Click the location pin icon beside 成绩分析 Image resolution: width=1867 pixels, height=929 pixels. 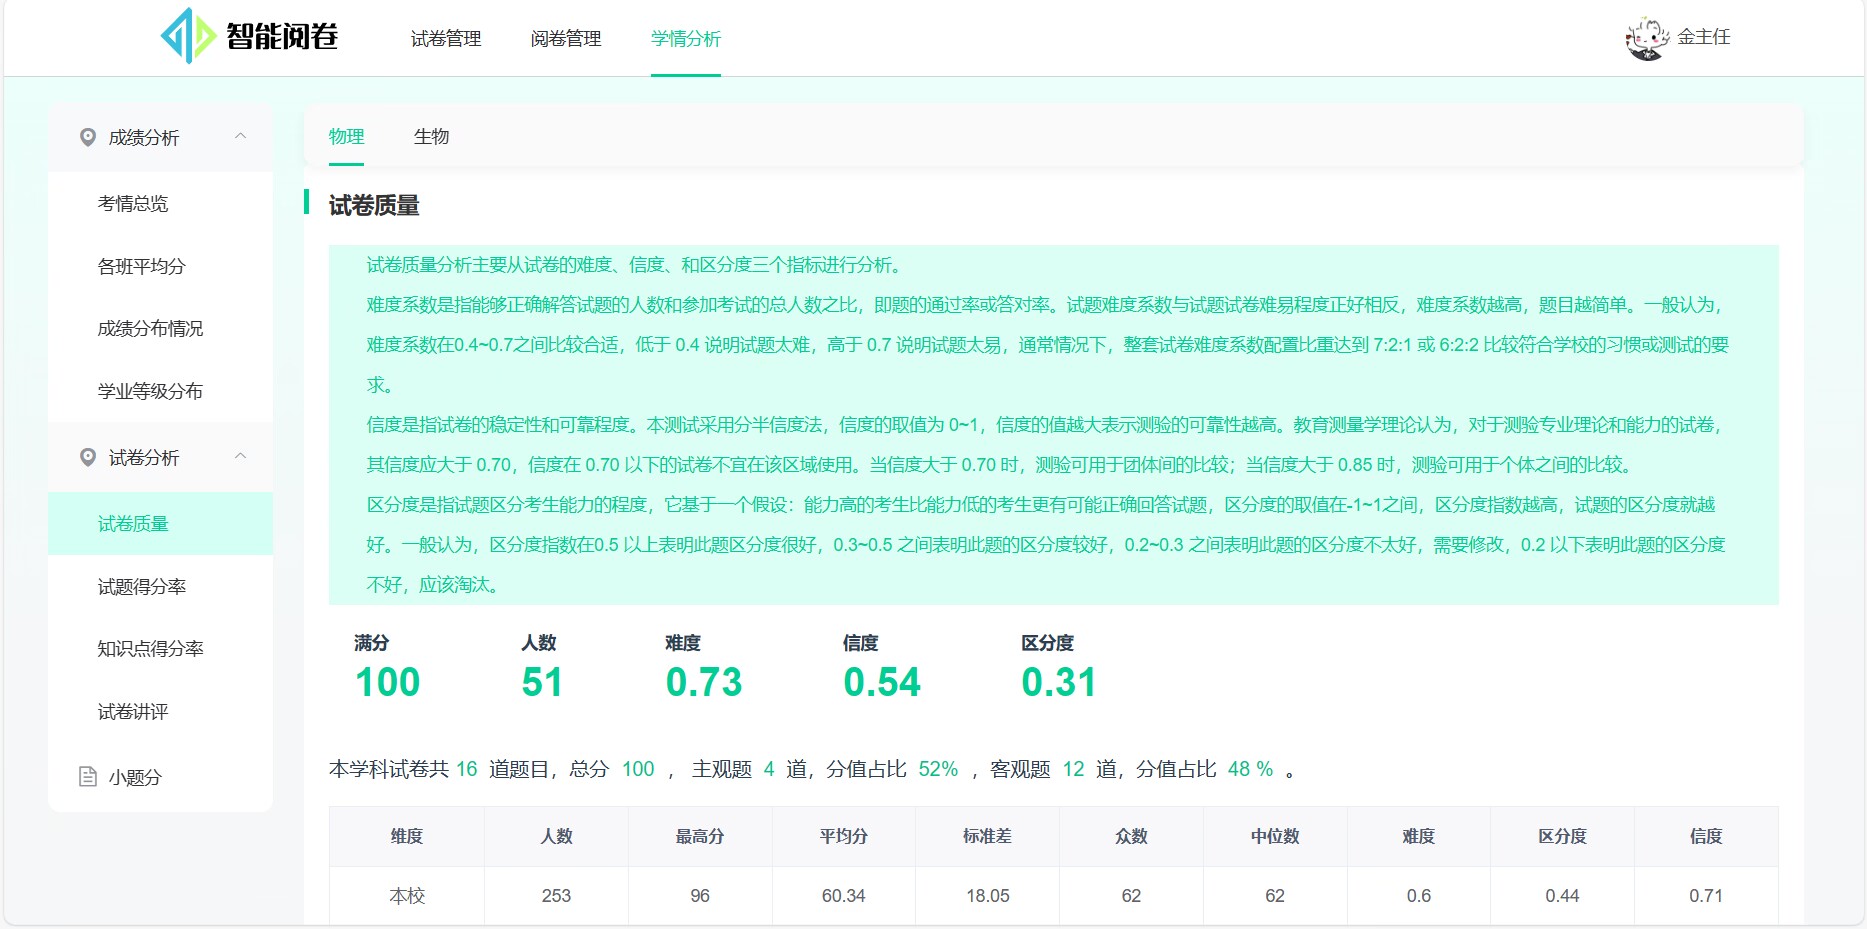coord(86,137)
